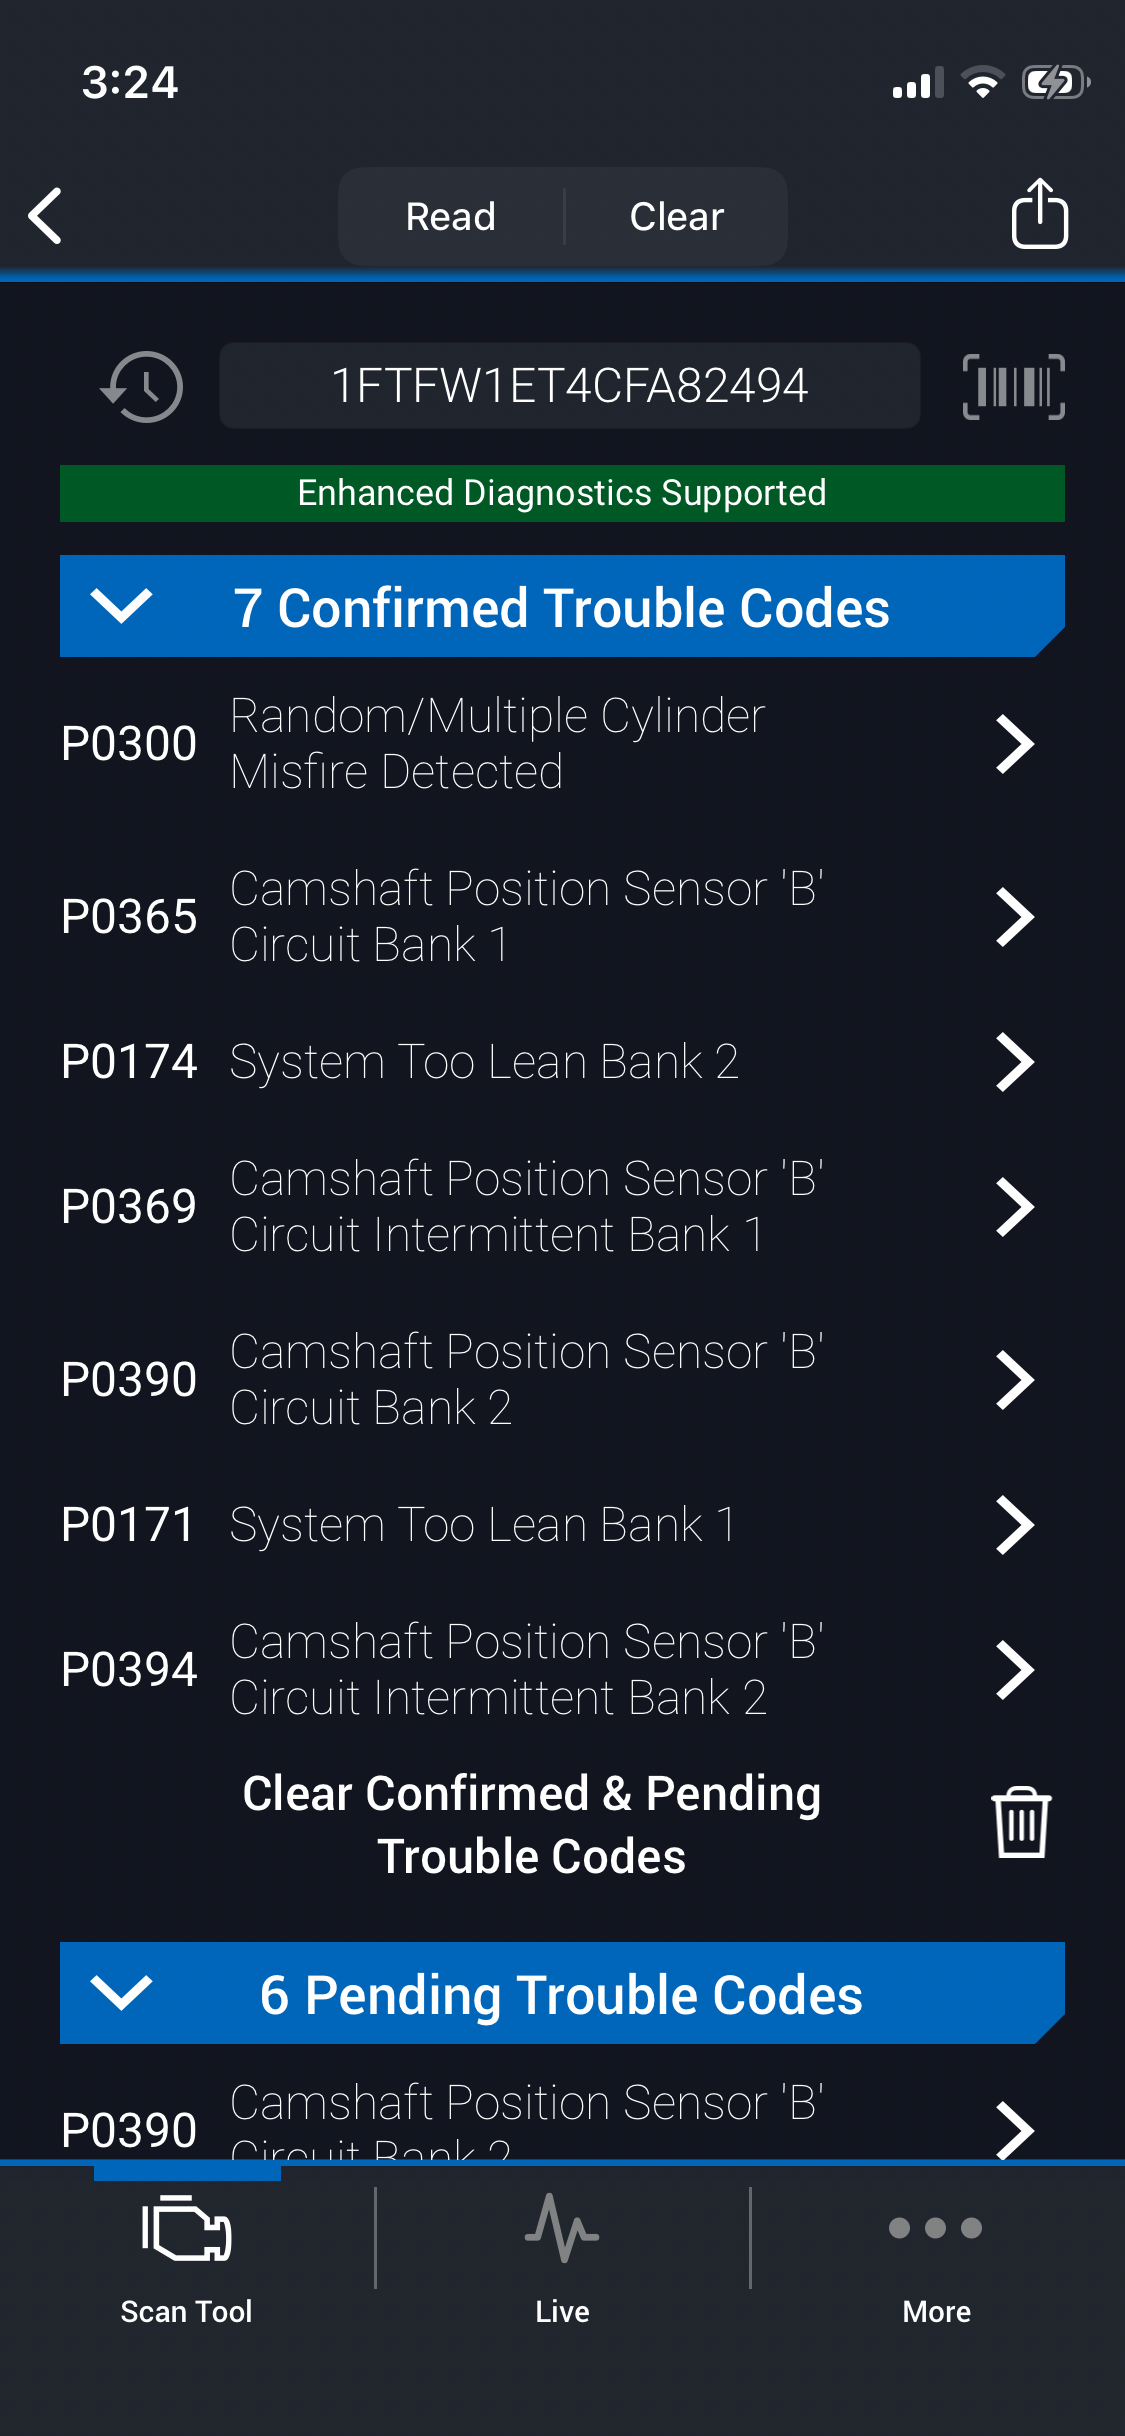Image resolution: width=1125 pixels, height=2436 pixels.
Task: Open P0171 System Too Lean Bank 1
Action: coord(482,1525)
